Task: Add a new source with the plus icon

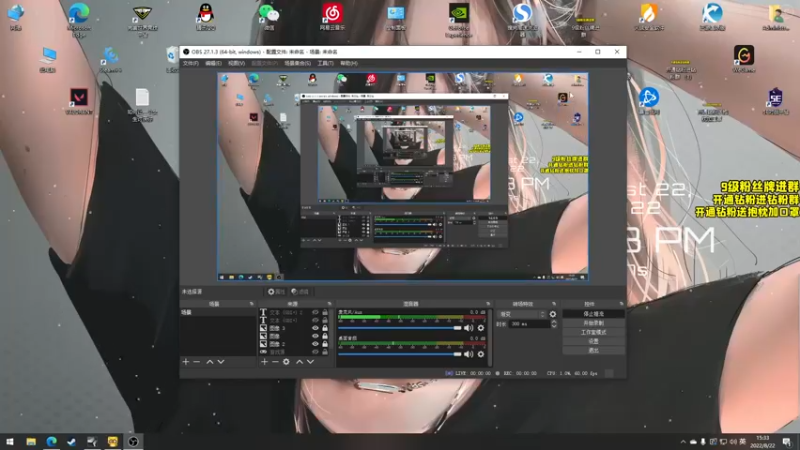Action: tap(264, 362)
